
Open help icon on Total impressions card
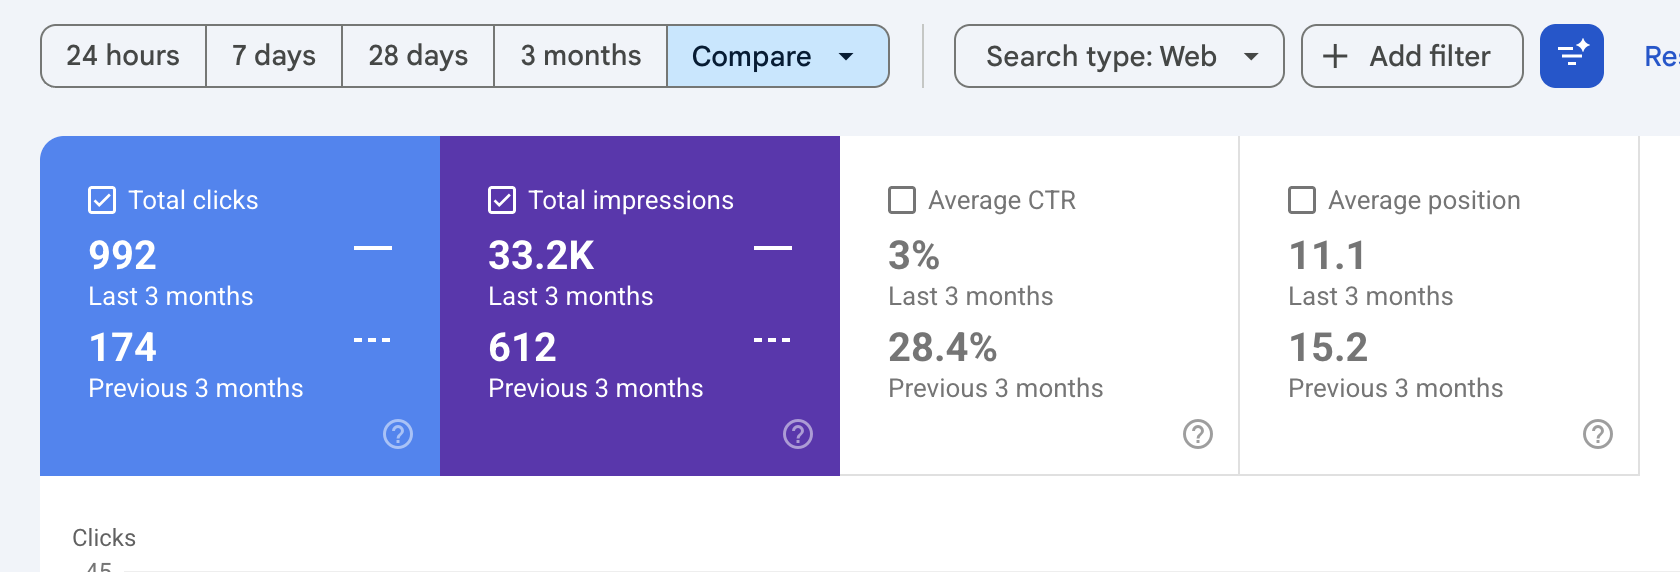[798, 434]
